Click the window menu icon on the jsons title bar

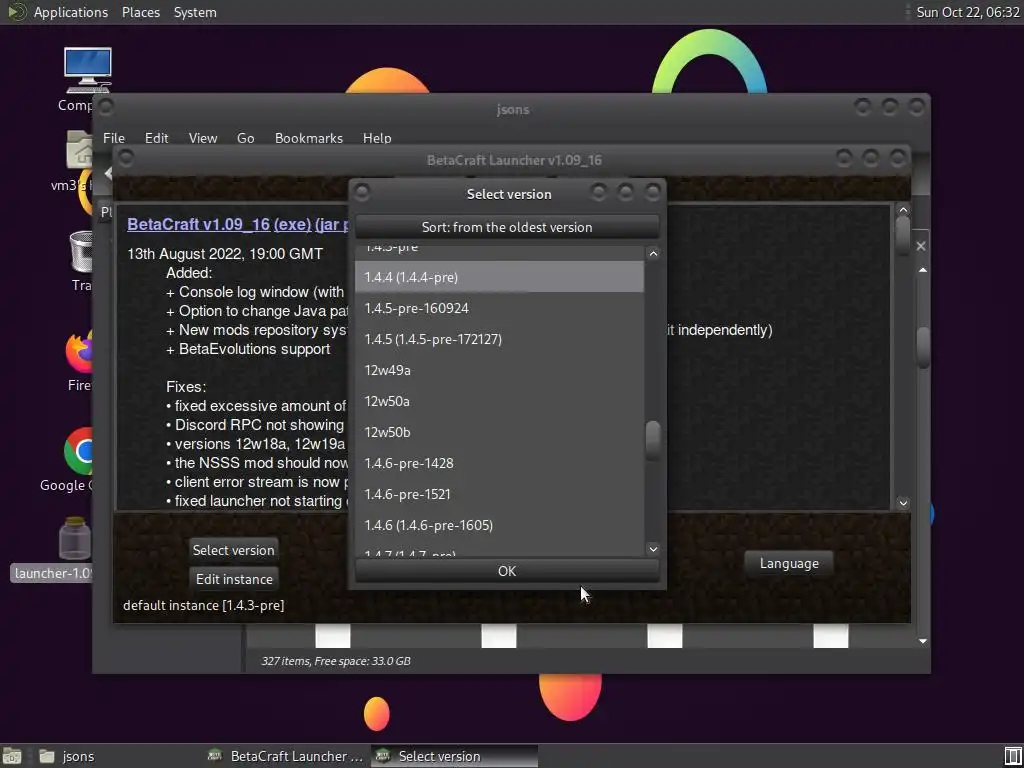click(106, 106)
